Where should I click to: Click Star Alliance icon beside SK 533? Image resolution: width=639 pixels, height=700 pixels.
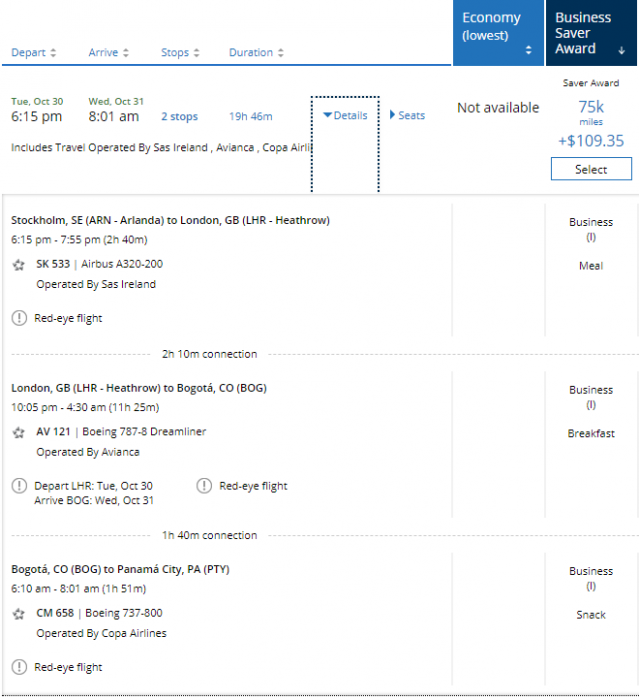[x=18, y=265]
